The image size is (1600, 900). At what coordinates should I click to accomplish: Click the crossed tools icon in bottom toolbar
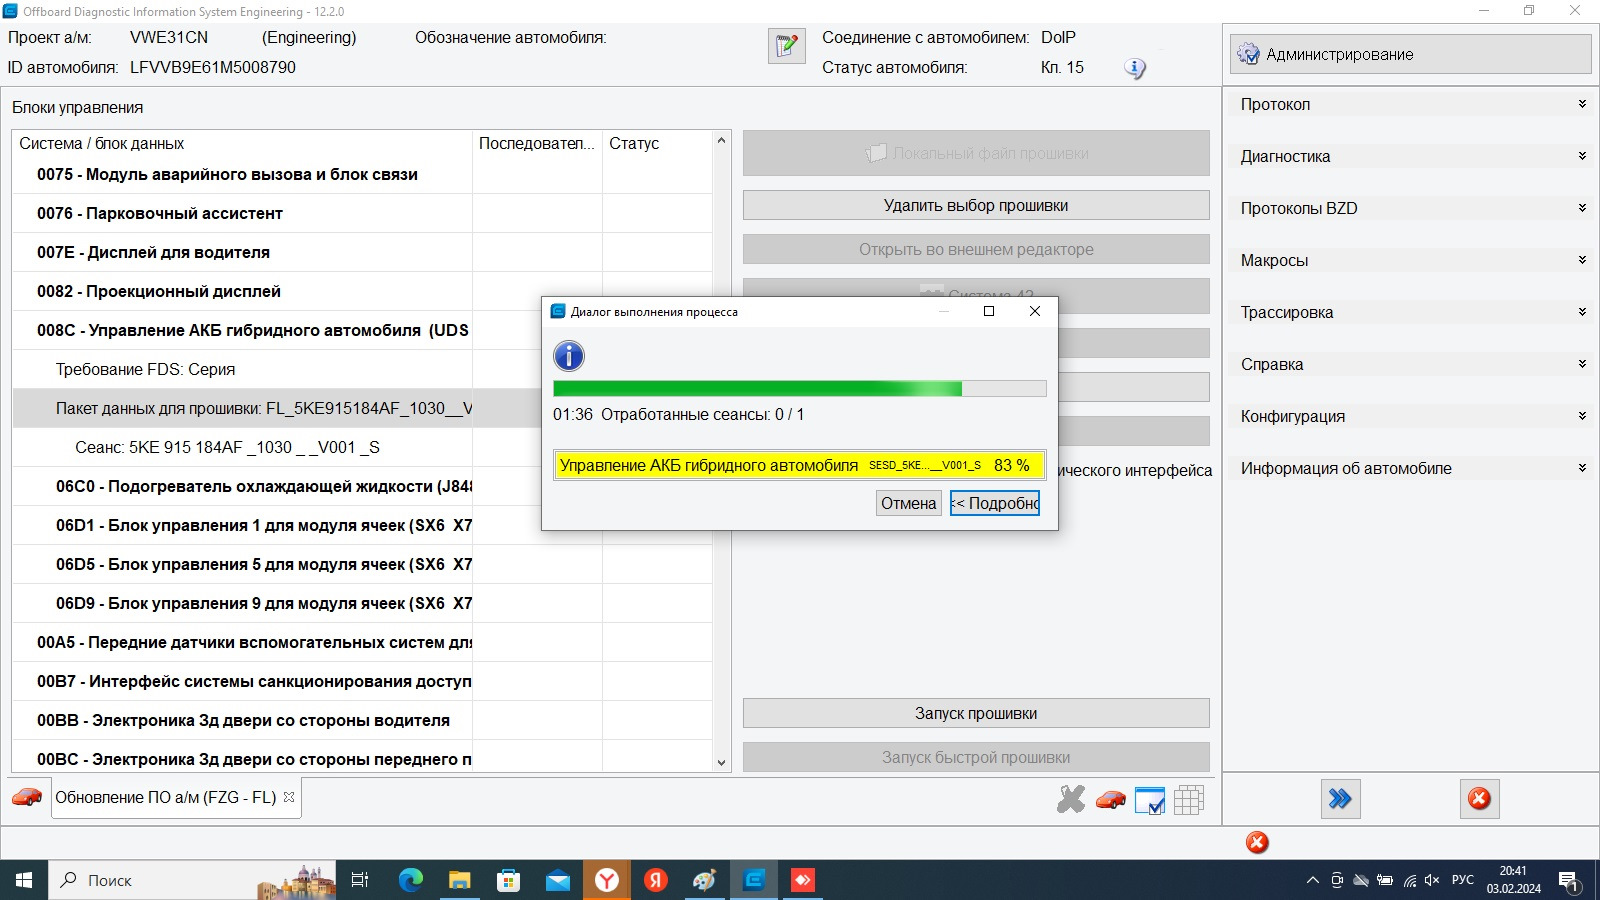pos(1071,799)
